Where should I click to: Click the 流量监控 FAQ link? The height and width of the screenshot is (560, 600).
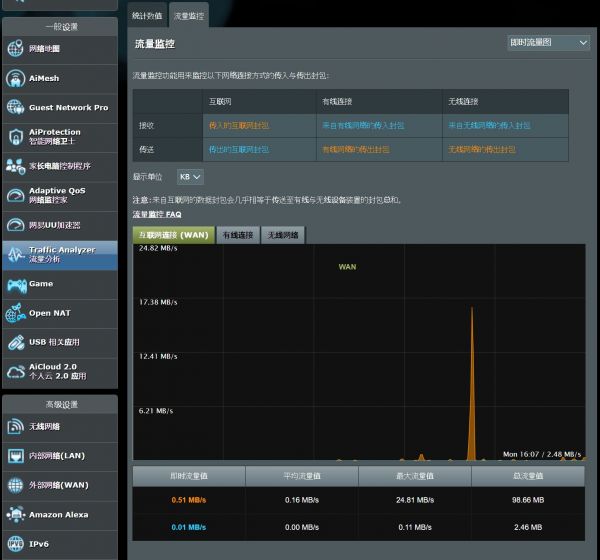point(157,214)
